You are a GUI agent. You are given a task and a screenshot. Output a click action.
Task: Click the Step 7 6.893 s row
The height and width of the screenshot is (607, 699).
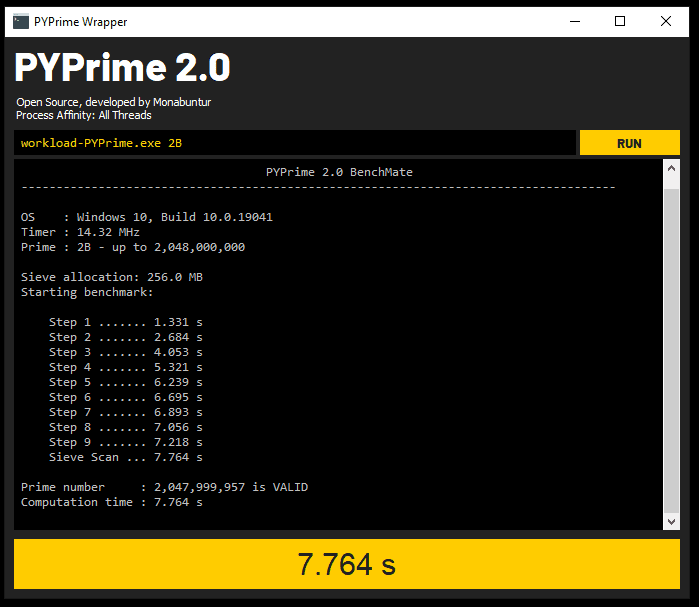126,412
